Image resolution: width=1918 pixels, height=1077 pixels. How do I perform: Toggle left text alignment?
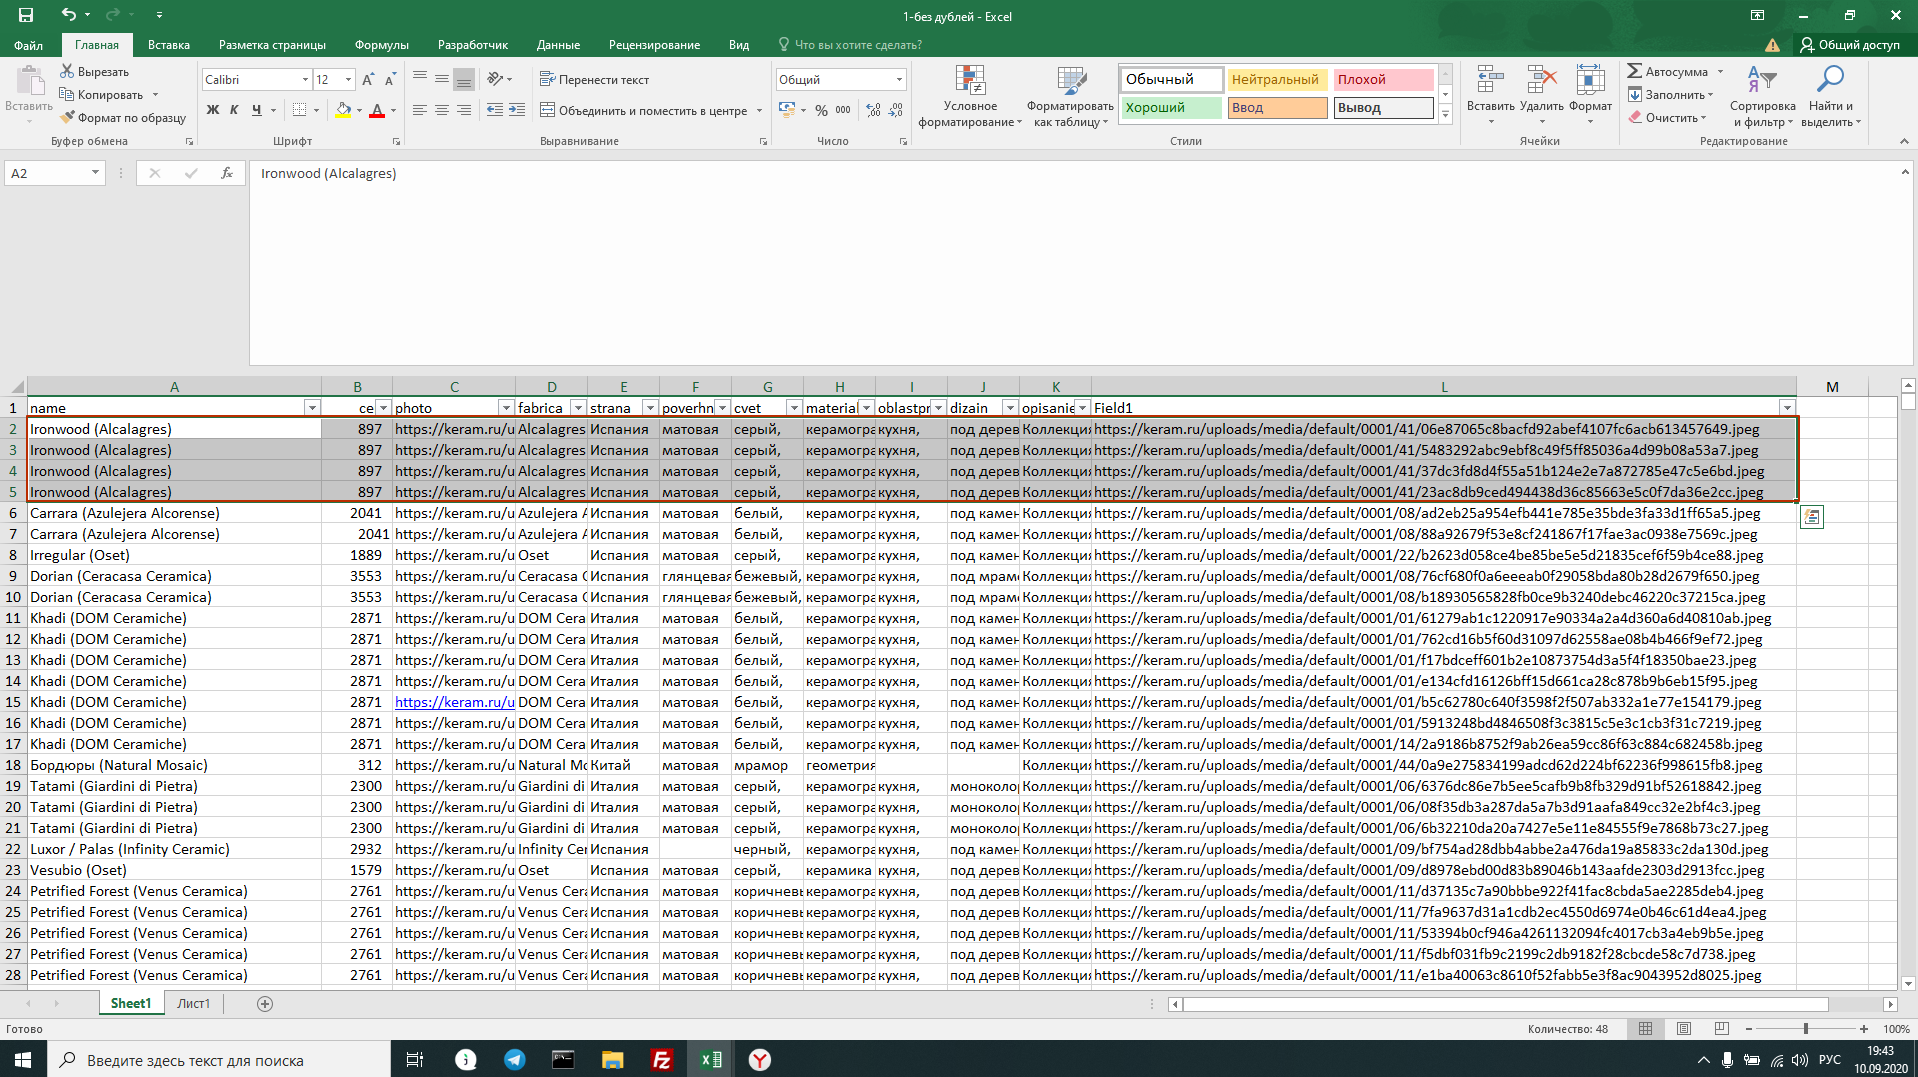click(420, 110)
